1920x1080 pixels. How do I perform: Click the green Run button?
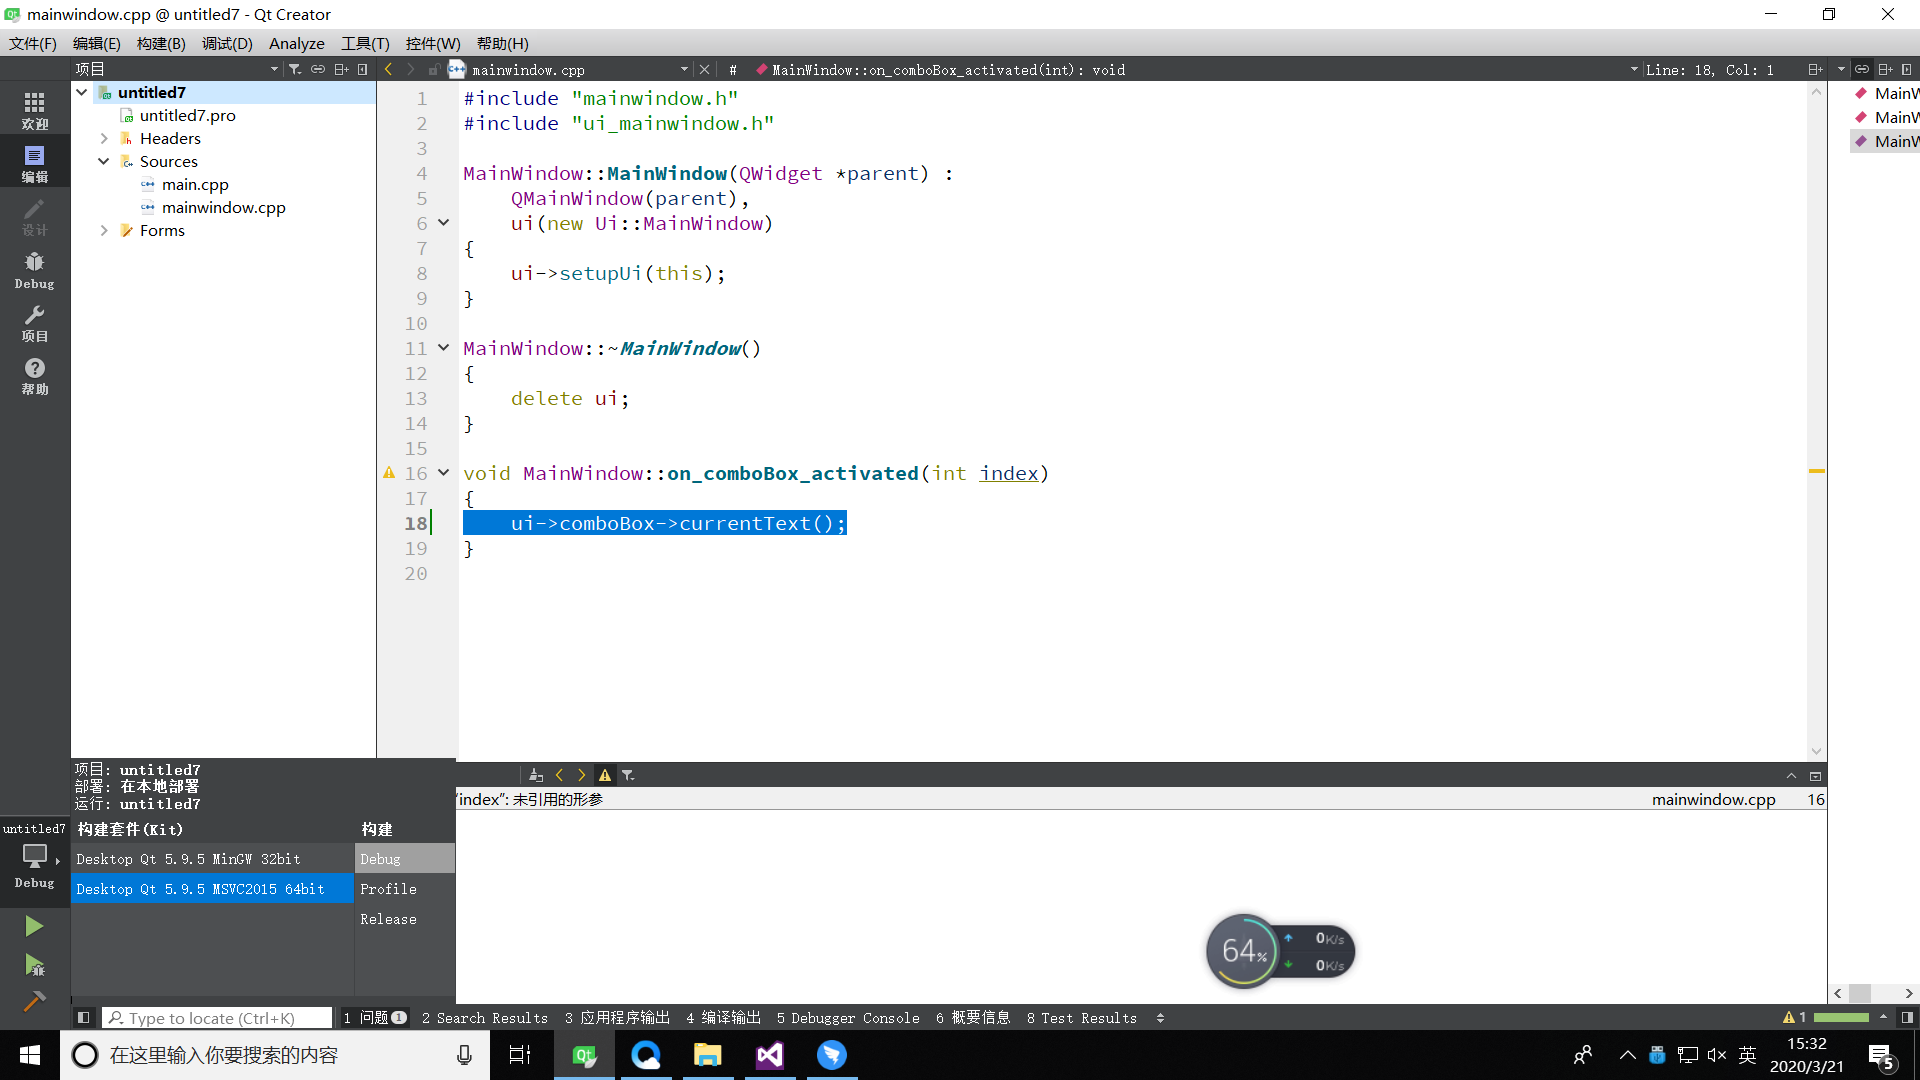click(34, 925)
